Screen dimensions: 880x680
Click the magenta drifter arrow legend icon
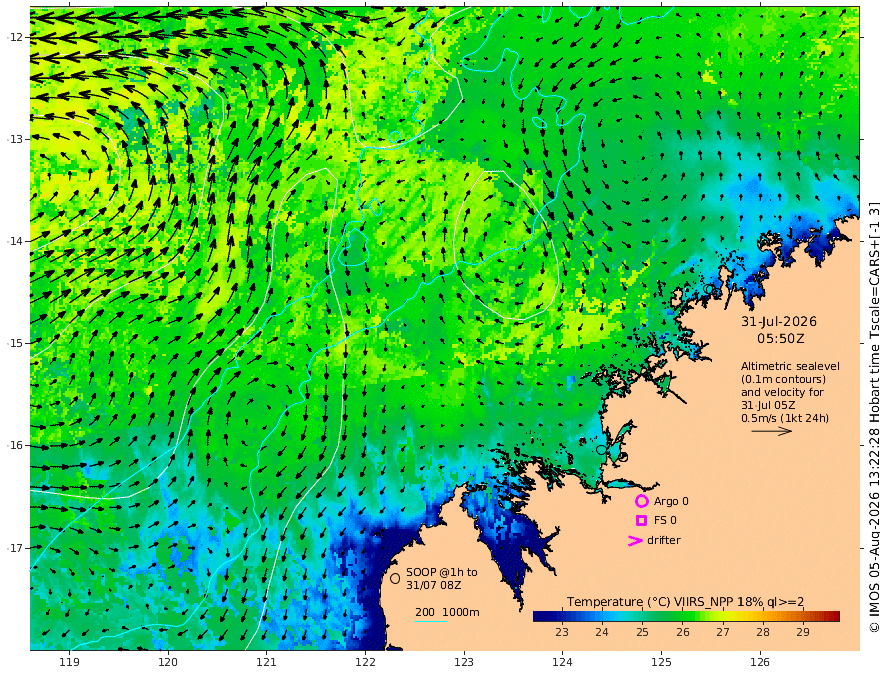pyautogui.click(x=635, y=540)
